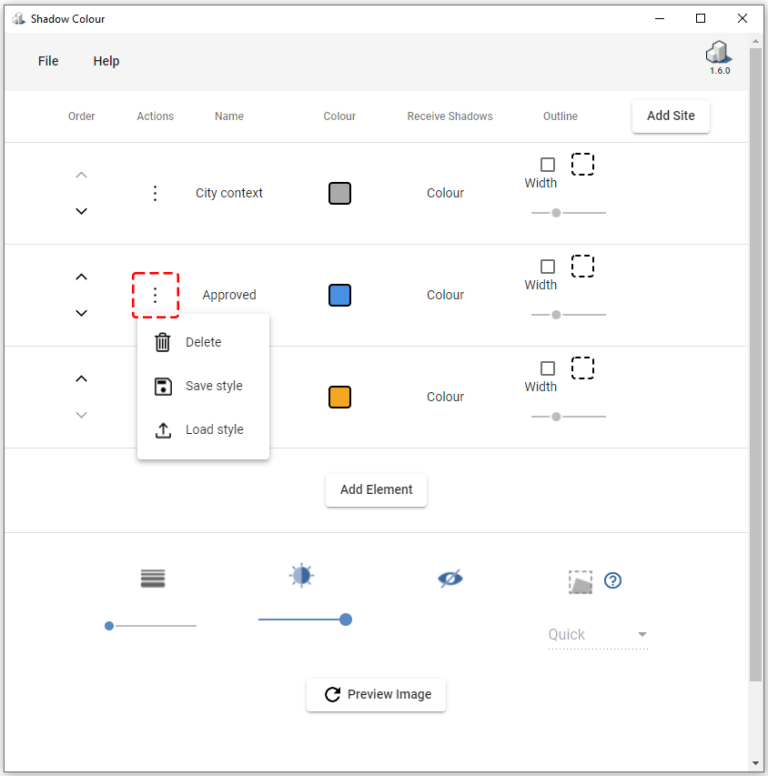Open the Help menu
The height and width of the screenshot is (776, 768).
tap(106, 61)
